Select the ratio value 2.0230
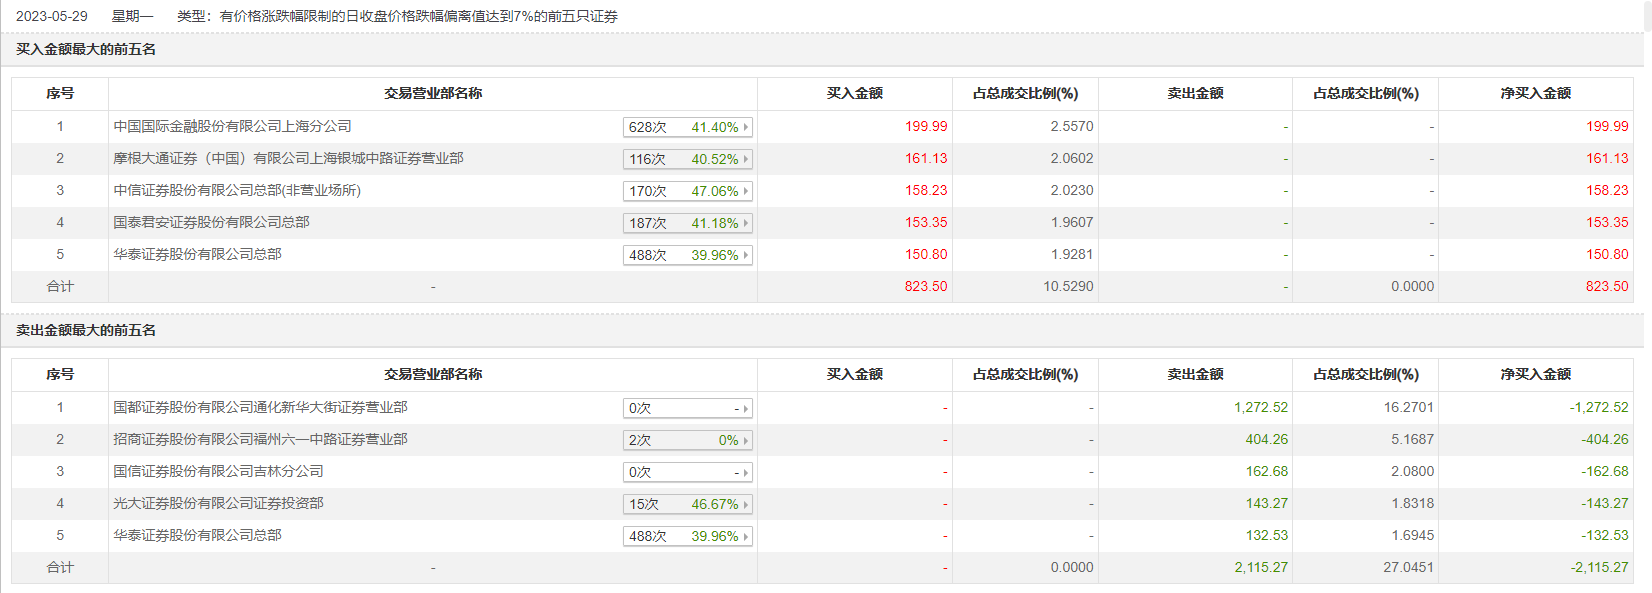1652x593 pixels. 1072,190
